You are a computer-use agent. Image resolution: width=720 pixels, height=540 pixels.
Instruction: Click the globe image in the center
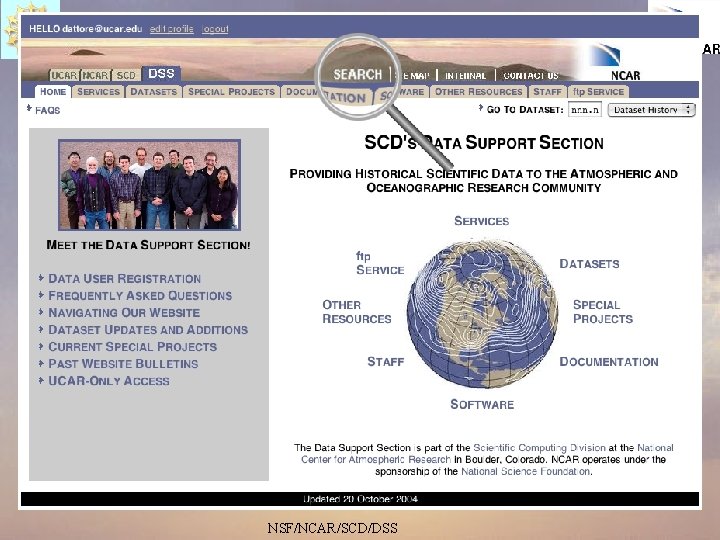pyautogui.click(x=482, y=313)
